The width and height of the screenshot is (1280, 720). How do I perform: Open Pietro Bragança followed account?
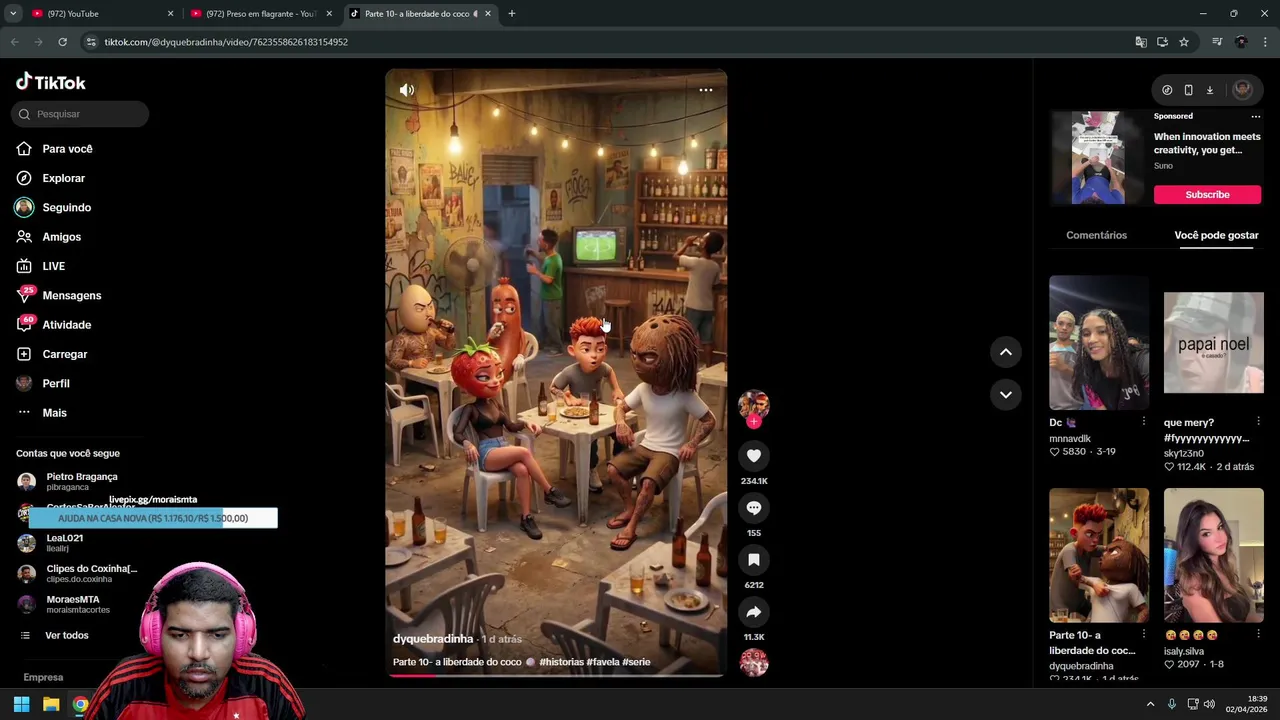pos(80,481)
